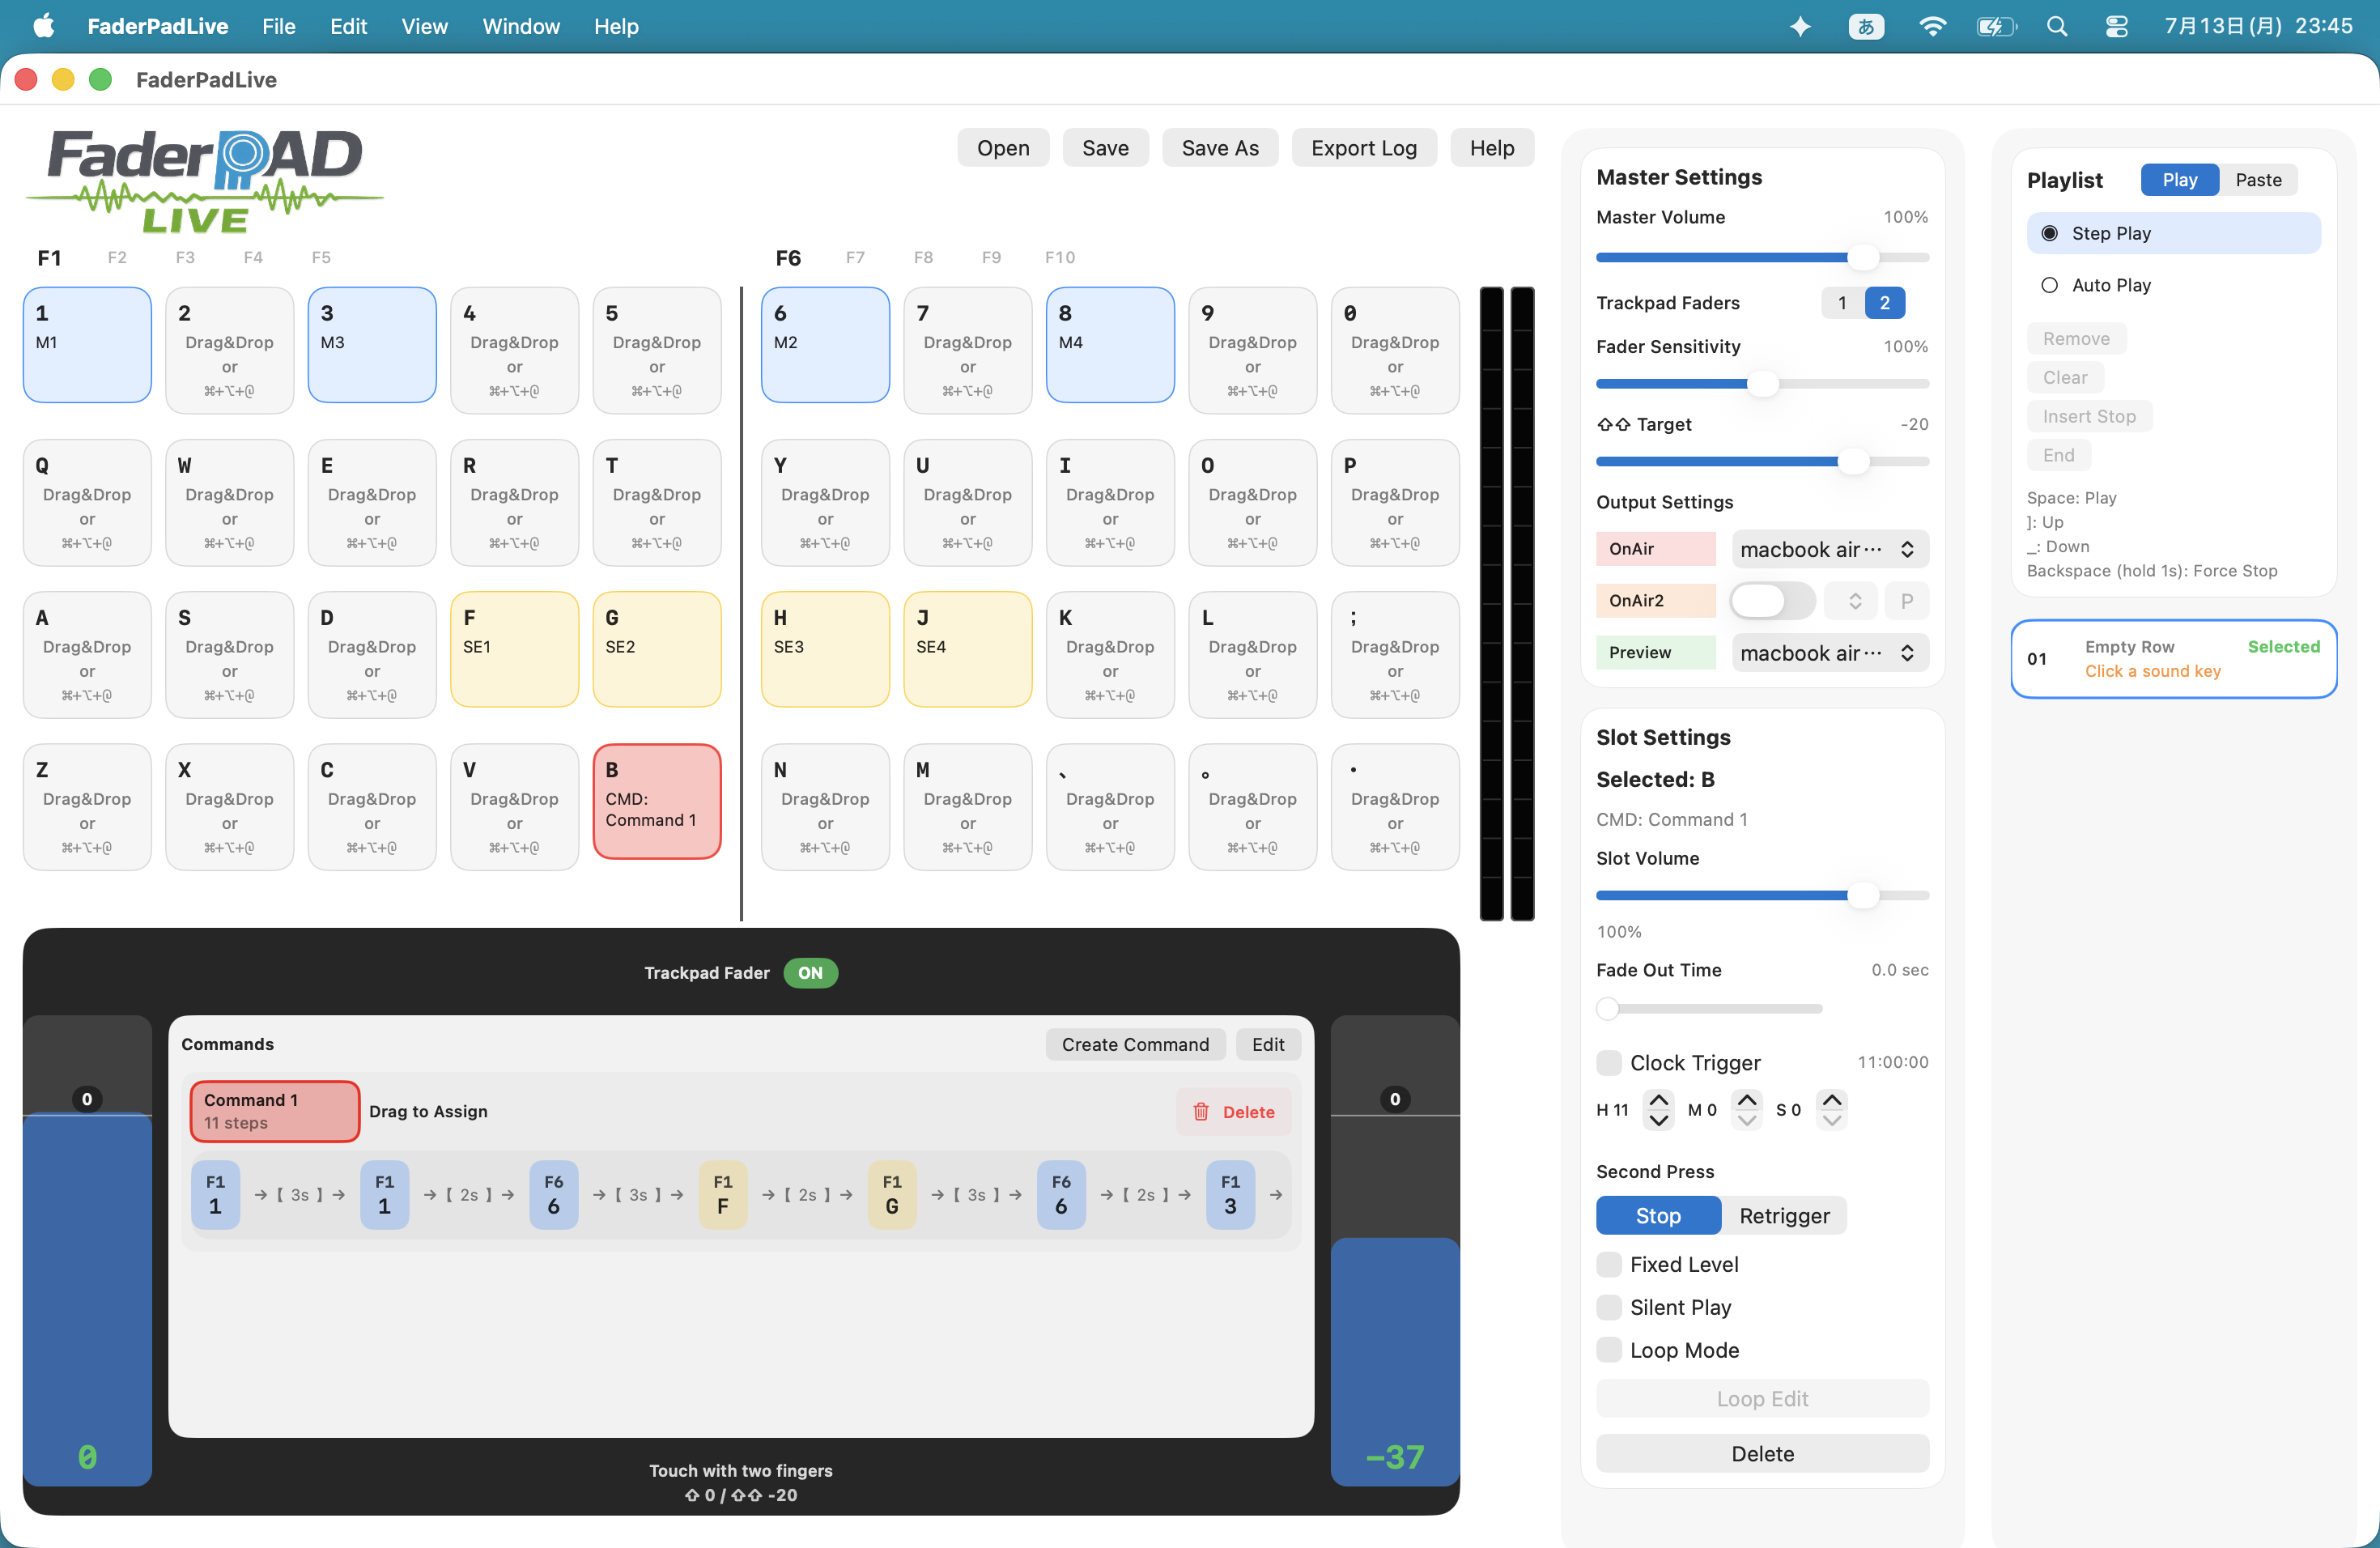Viewport: 2380px width, 1548px height.
Task: Open Control Center icon
Action: (2117, 26)
